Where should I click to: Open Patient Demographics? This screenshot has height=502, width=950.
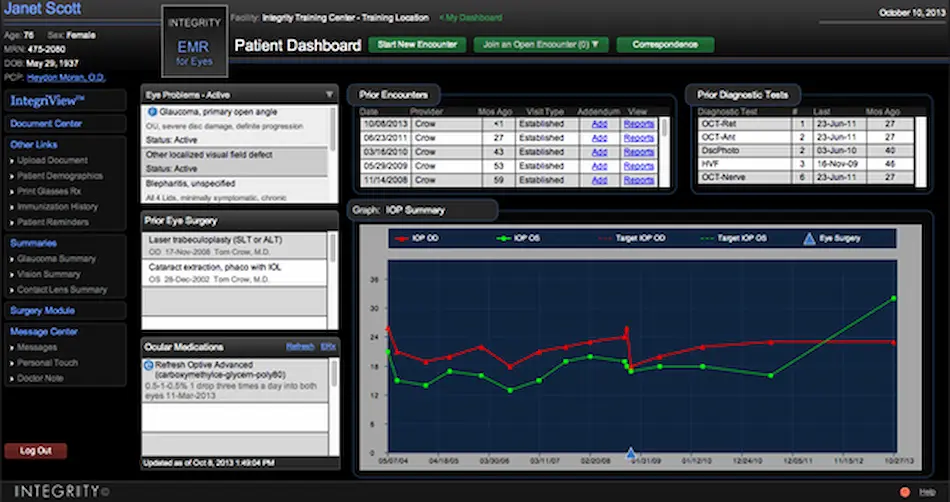coord(60,176)
